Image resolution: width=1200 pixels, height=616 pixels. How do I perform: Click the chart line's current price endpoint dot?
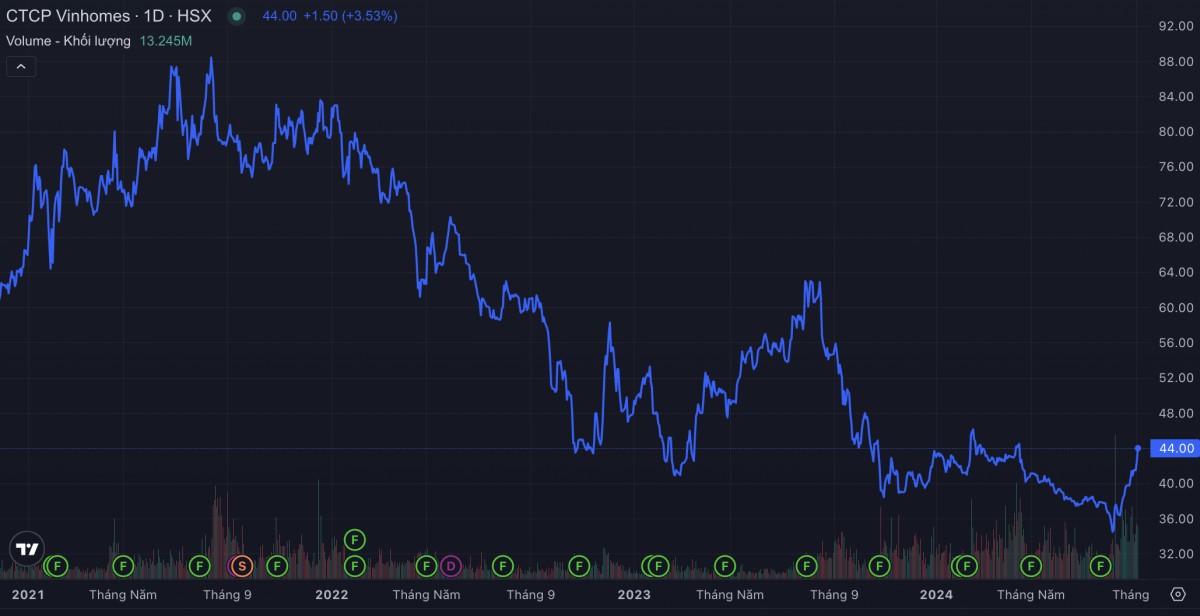[x=1138, y=448]
